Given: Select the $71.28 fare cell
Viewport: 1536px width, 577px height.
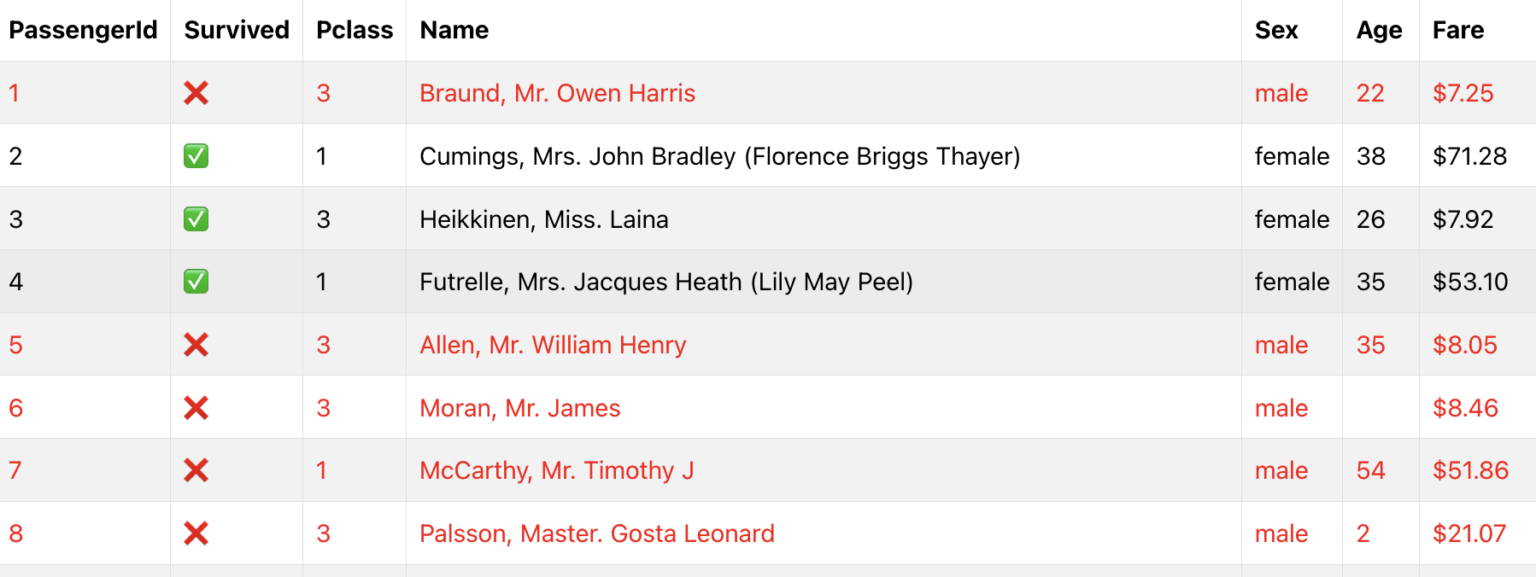Looking at the screenshot, I should [x=1470, y=156].
